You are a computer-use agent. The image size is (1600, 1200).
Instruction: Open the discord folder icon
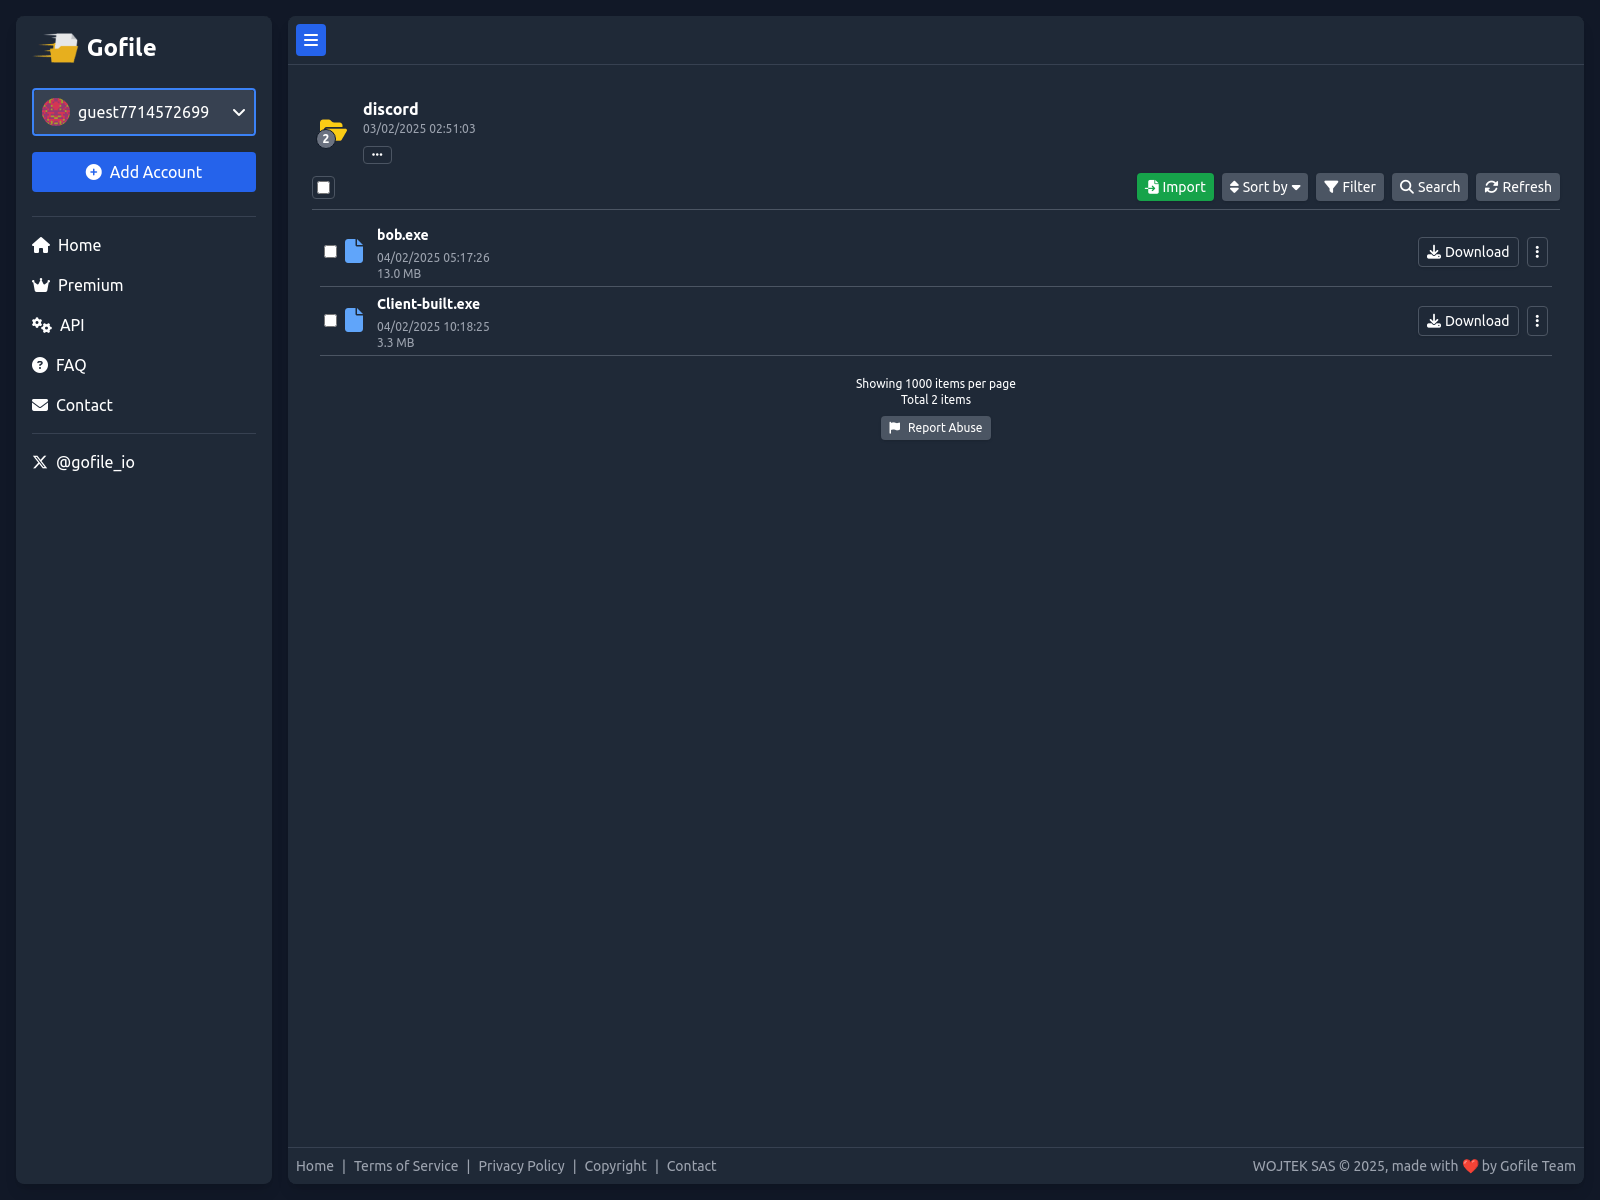pyautogui.click(x=332, y=132)
